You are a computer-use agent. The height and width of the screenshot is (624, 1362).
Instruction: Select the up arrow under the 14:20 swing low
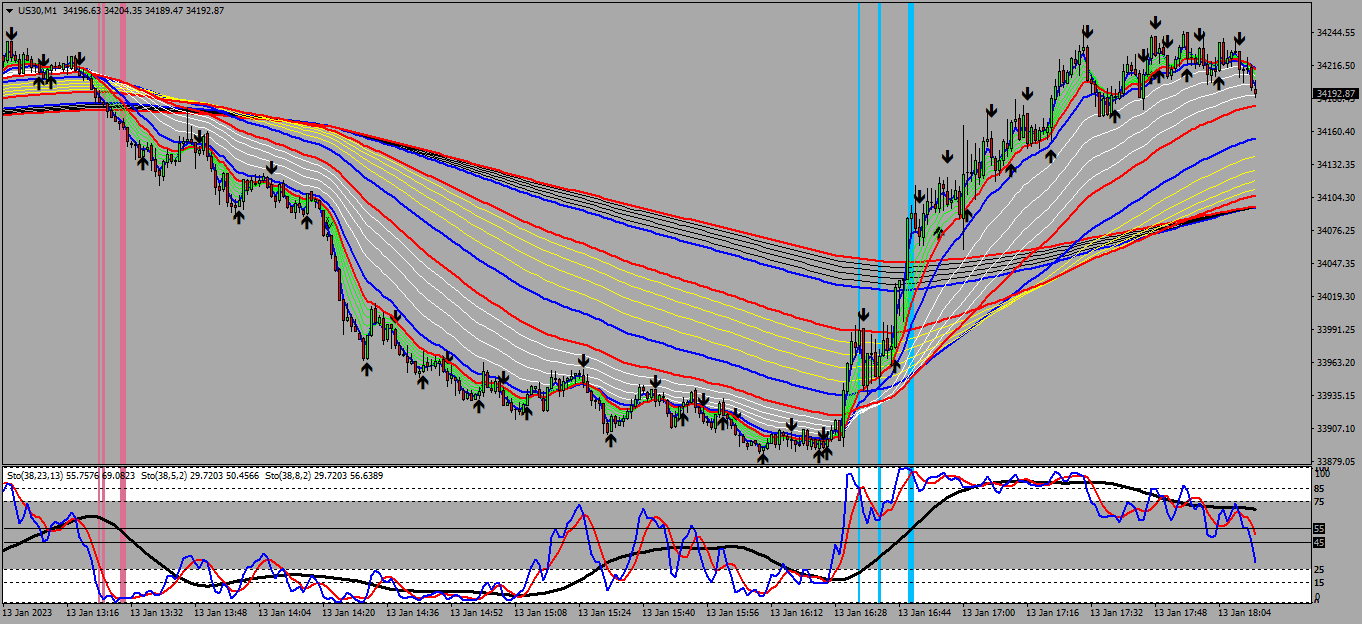point(367,369)
